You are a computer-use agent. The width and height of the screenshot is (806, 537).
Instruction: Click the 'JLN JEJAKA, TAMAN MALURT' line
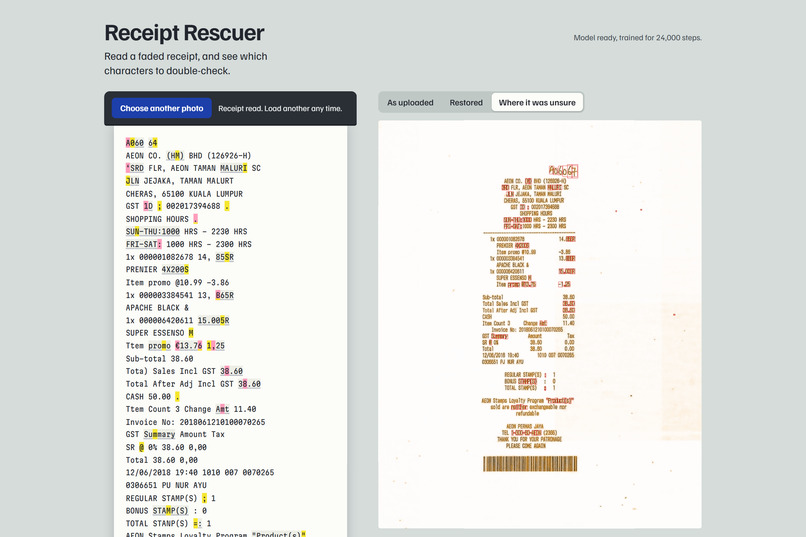click(x=179, y=181)
